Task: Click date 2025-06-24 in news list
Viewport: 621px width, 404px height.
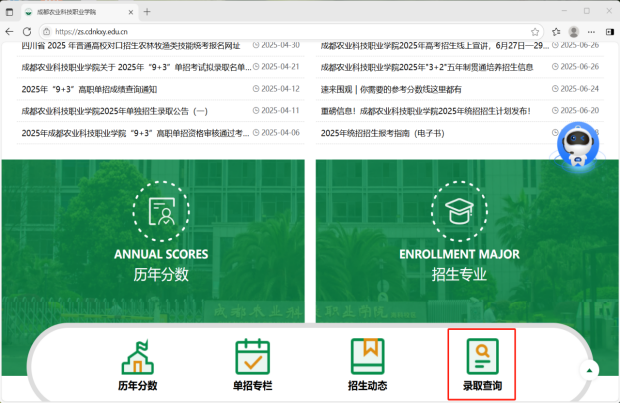Action: (x=579, y=89)
